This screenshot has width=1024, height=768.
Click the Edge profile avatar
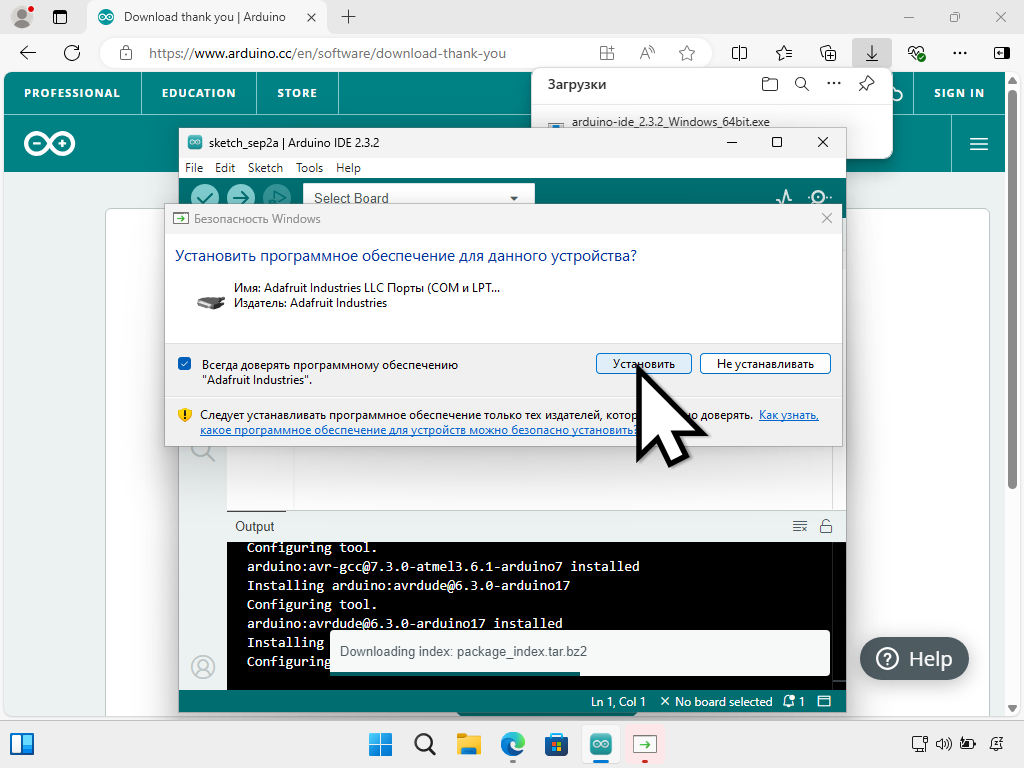coord(22,17)
